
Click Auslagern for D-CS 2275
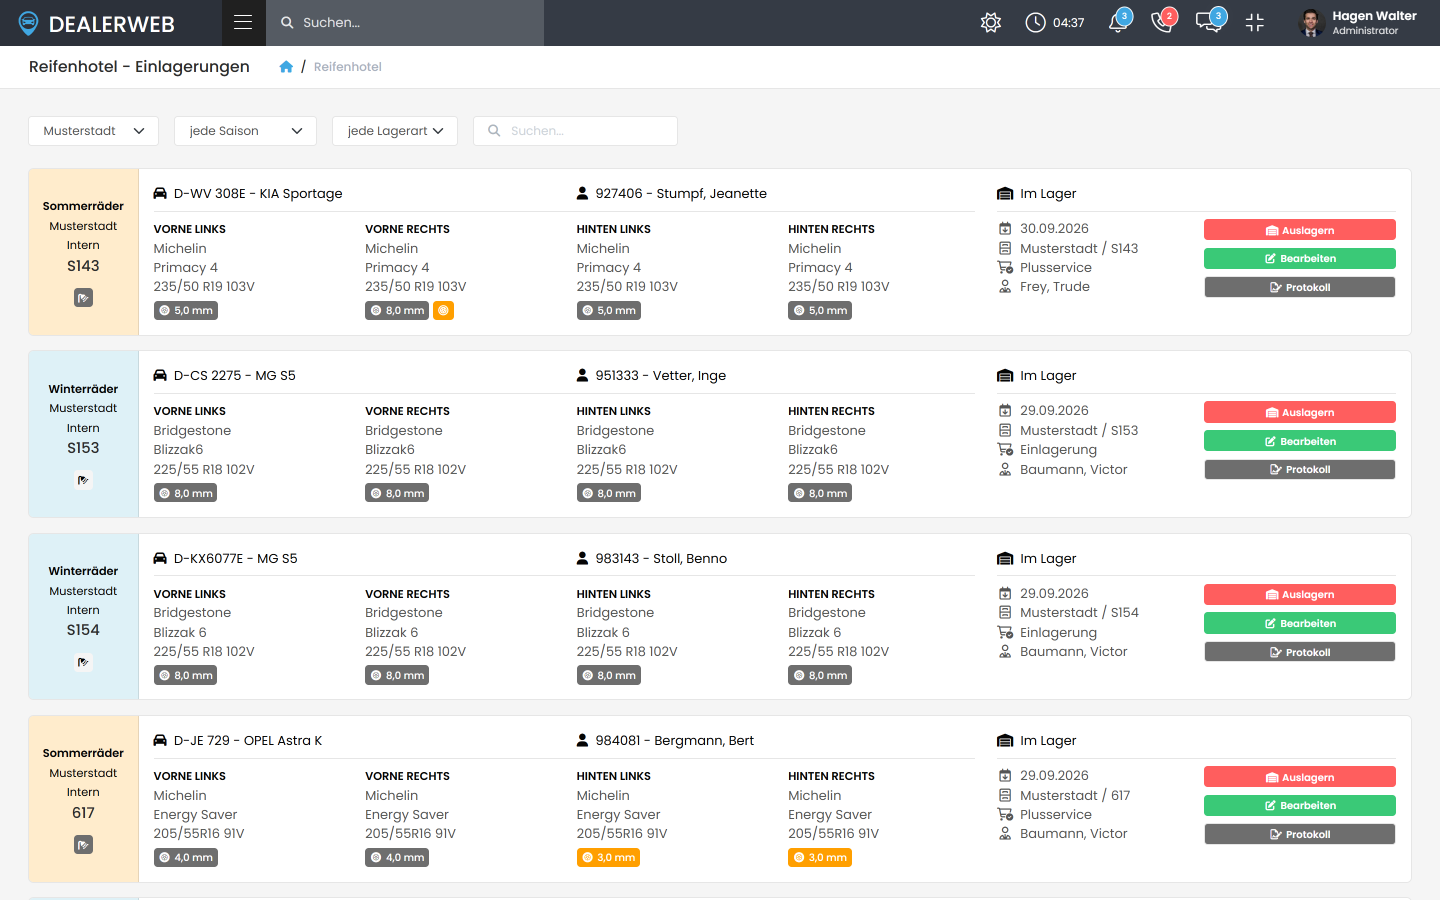[1299, 412]
